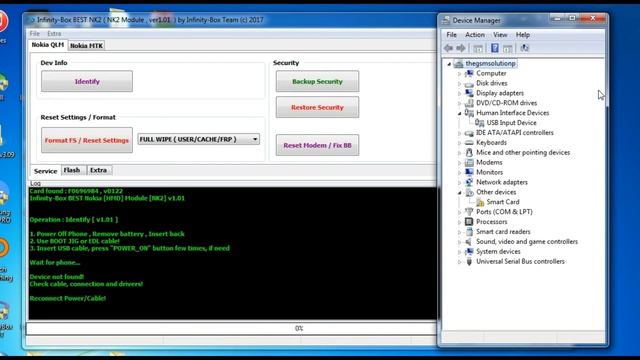Image resolution: width=640 pixels, height=360 pixels.
Task: Select the USB Input Device entry
Action: pos(511,122)
